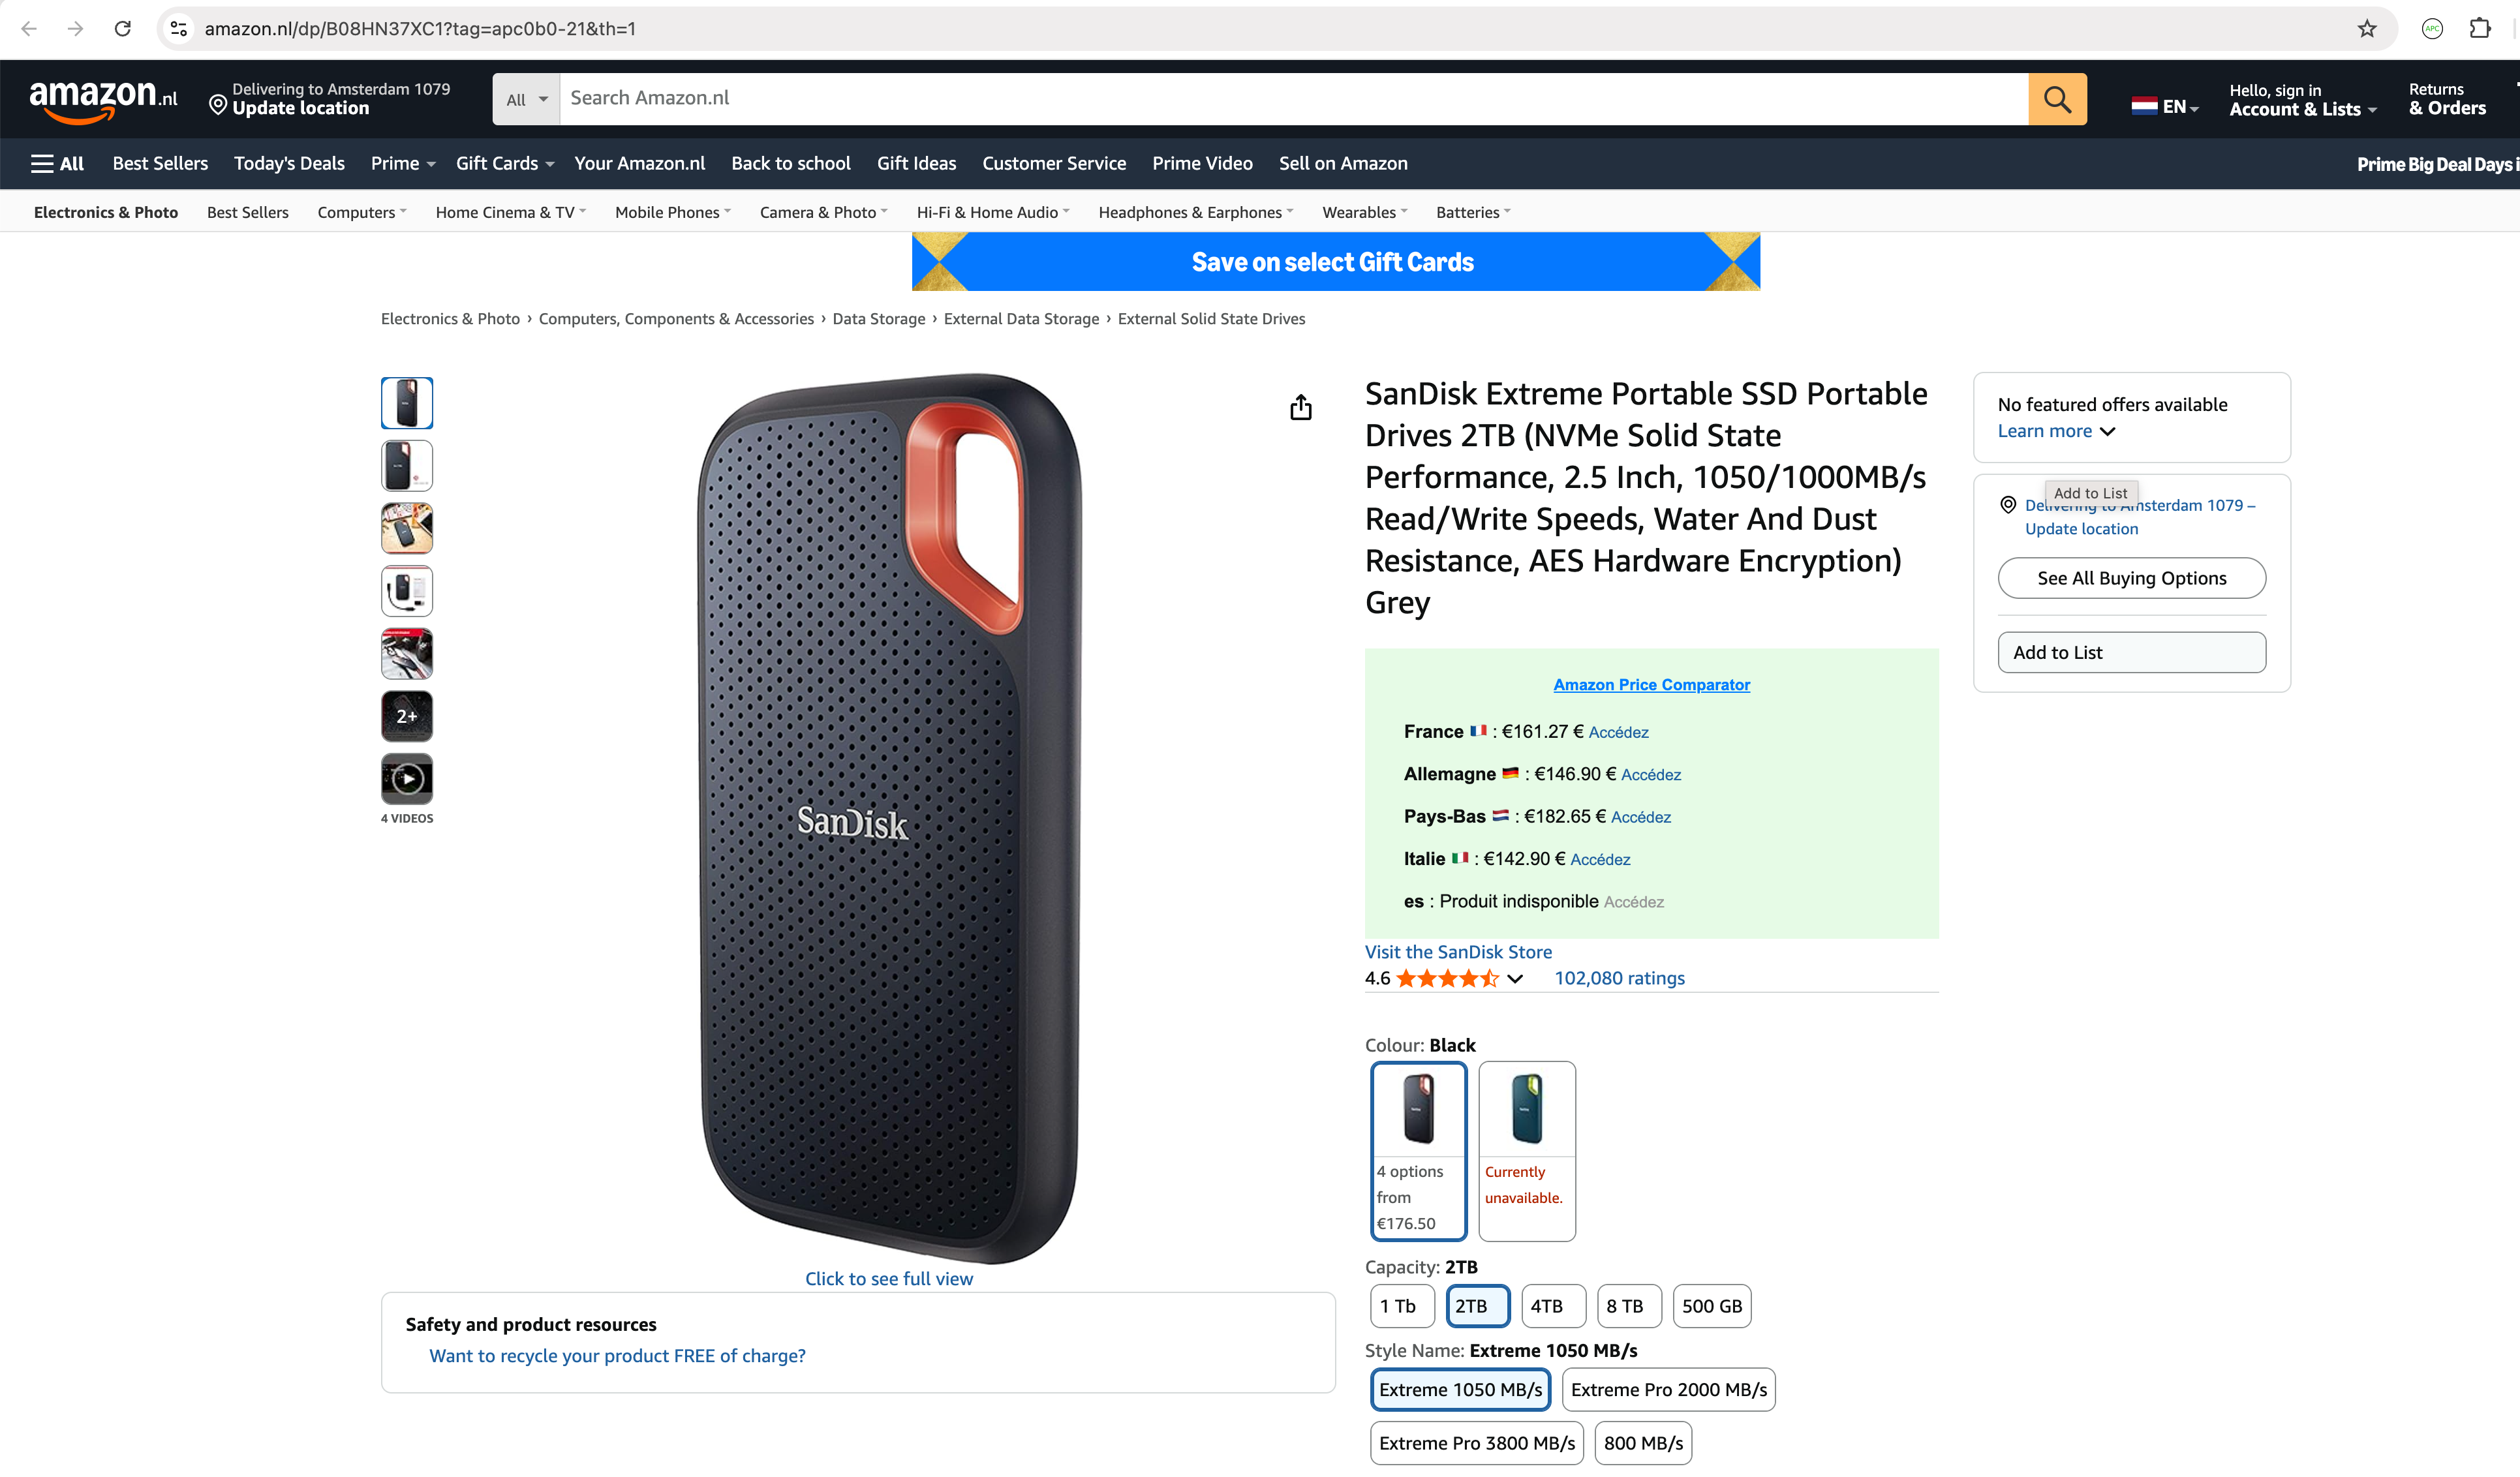Expand the star ratings breakdown chevron
Screen dimensions: 2520x1477
[x=1515, y=979]
